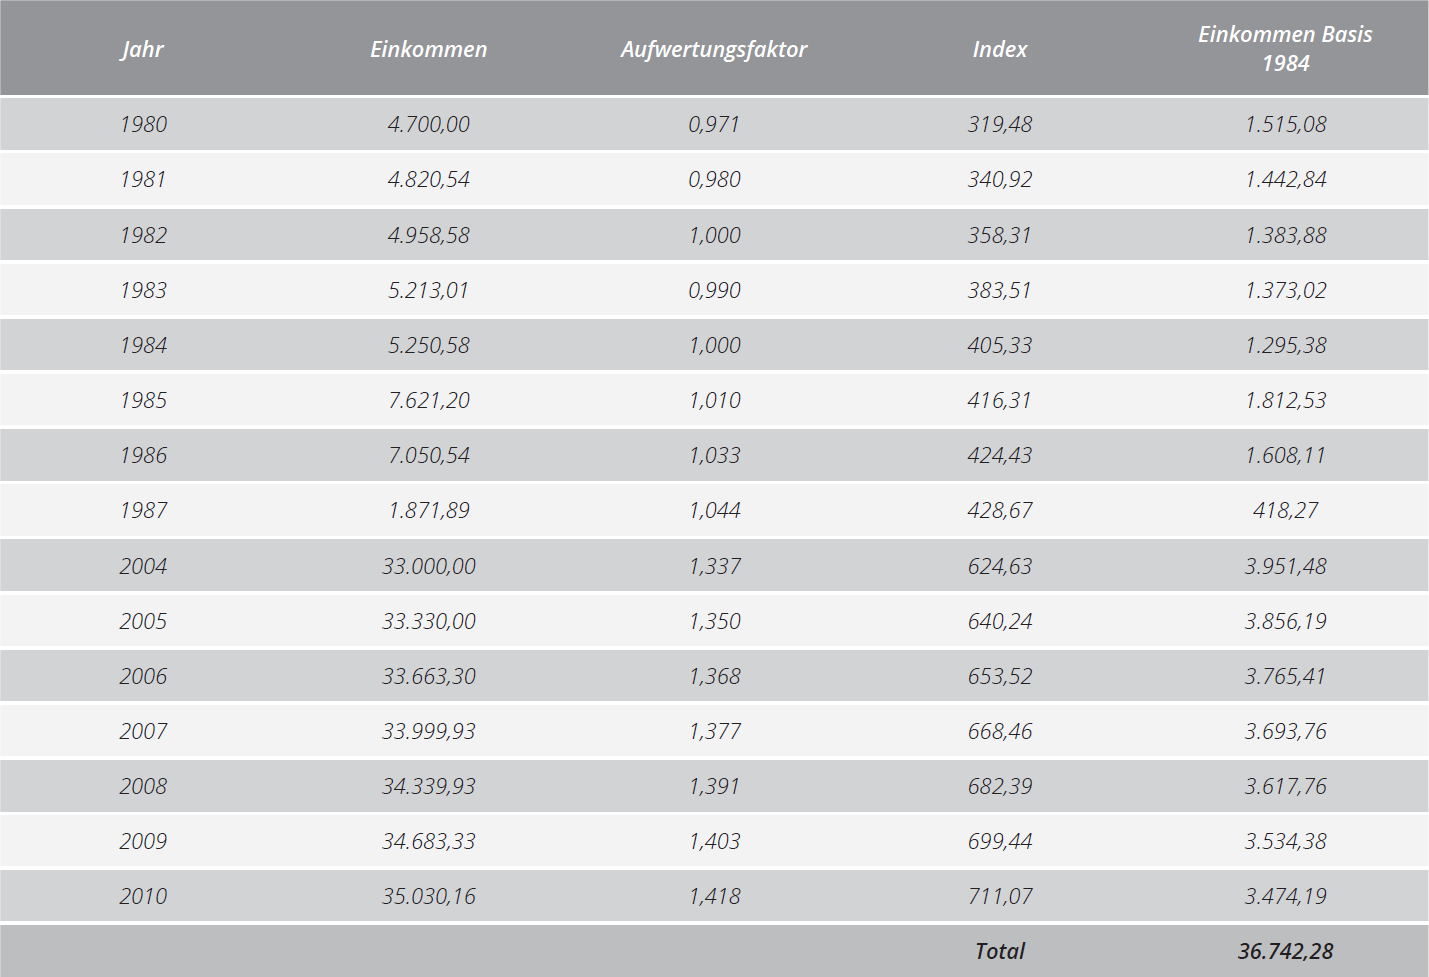
Task: Select year cell 2010
Action: point(143,896)
